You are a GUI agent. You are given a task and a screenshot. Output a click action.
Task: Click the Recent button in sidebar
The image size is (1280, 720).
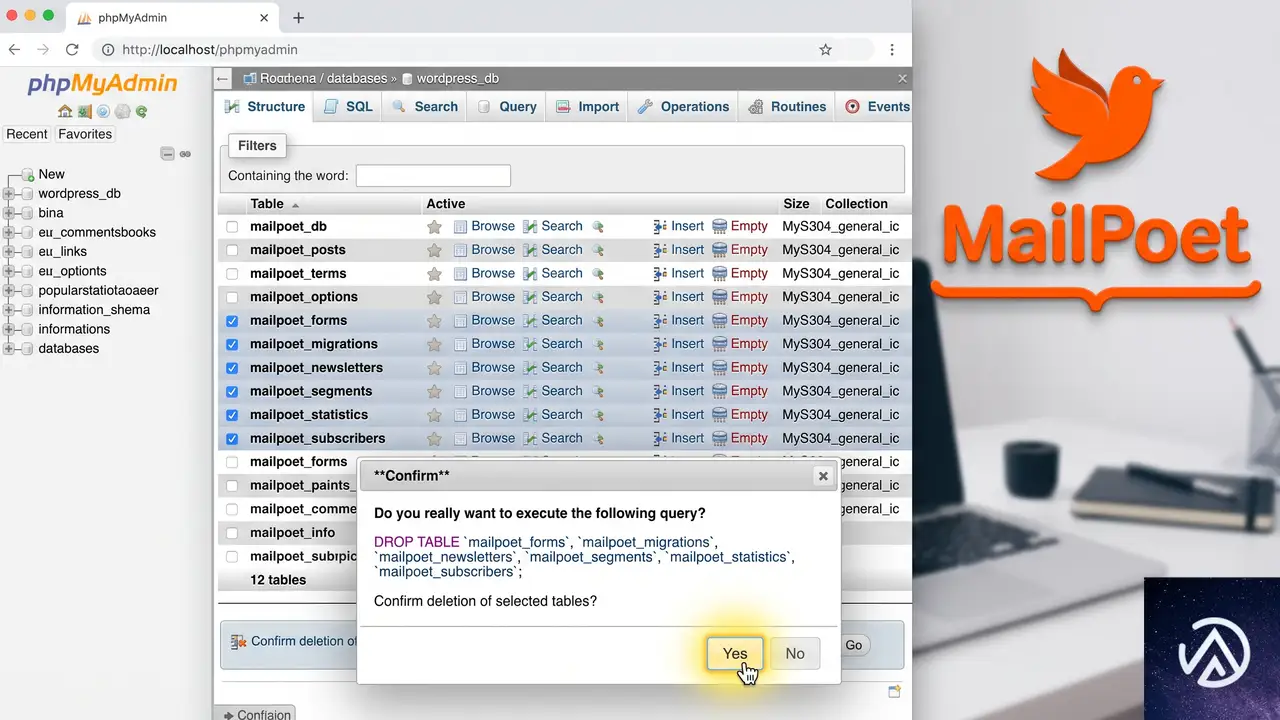[27, 134]
